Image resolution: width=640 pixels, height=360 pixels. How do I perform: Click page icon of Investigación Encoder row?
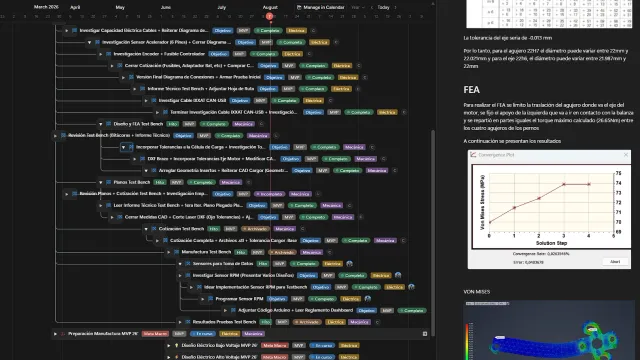tap(109, 54)
